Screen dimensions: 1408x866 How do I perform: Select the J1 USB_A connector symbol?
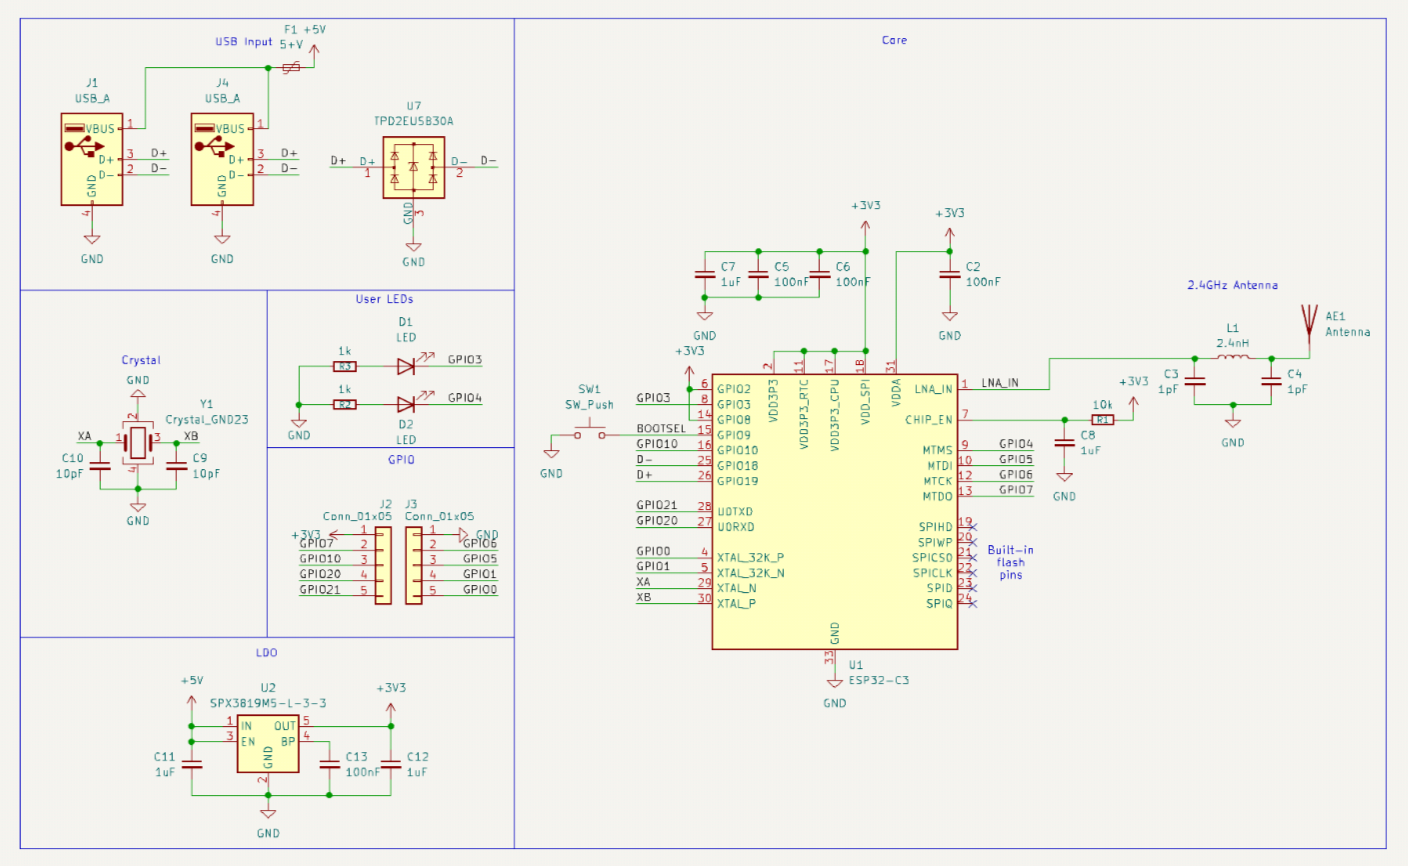click(92, 159)
